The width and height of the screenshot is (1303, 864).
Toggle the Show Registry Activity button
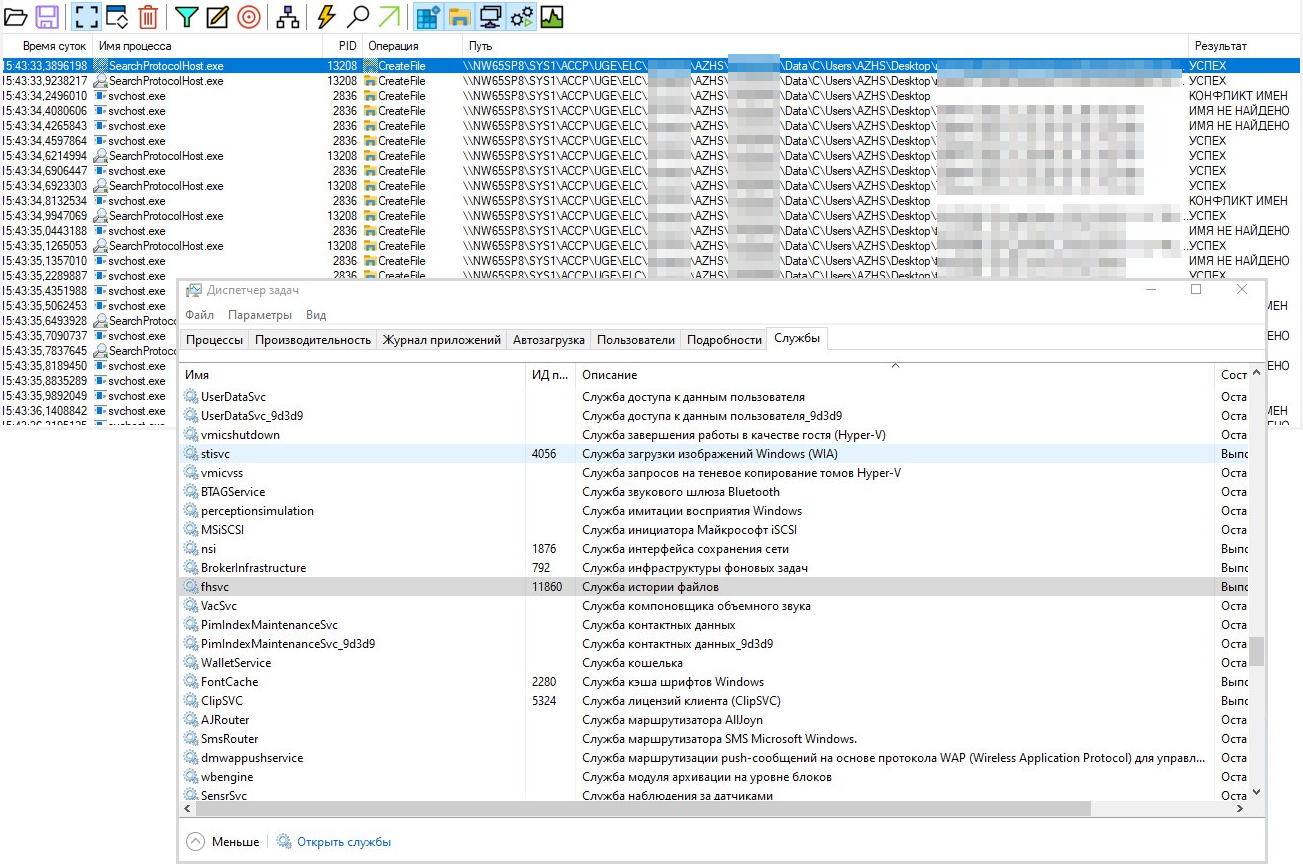coord(428,16)
